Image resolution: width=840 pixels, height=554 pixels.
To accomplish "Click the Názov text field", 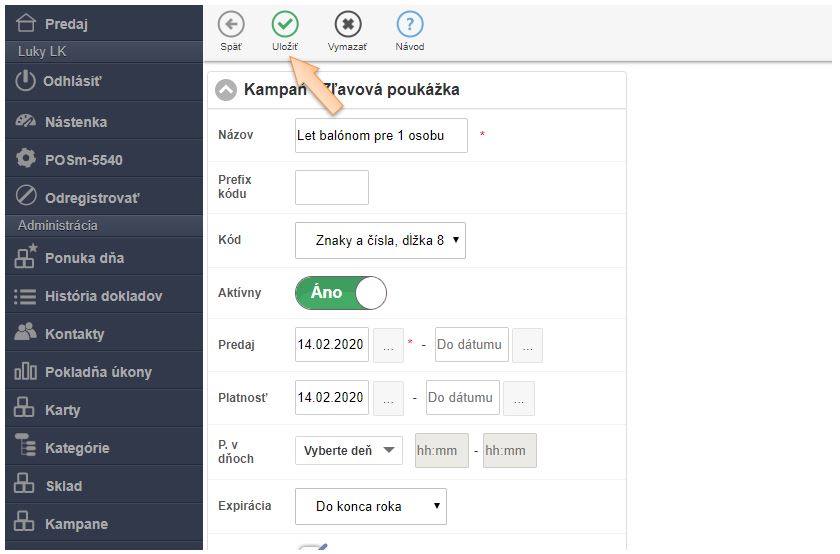I will (x=381, y=135).
